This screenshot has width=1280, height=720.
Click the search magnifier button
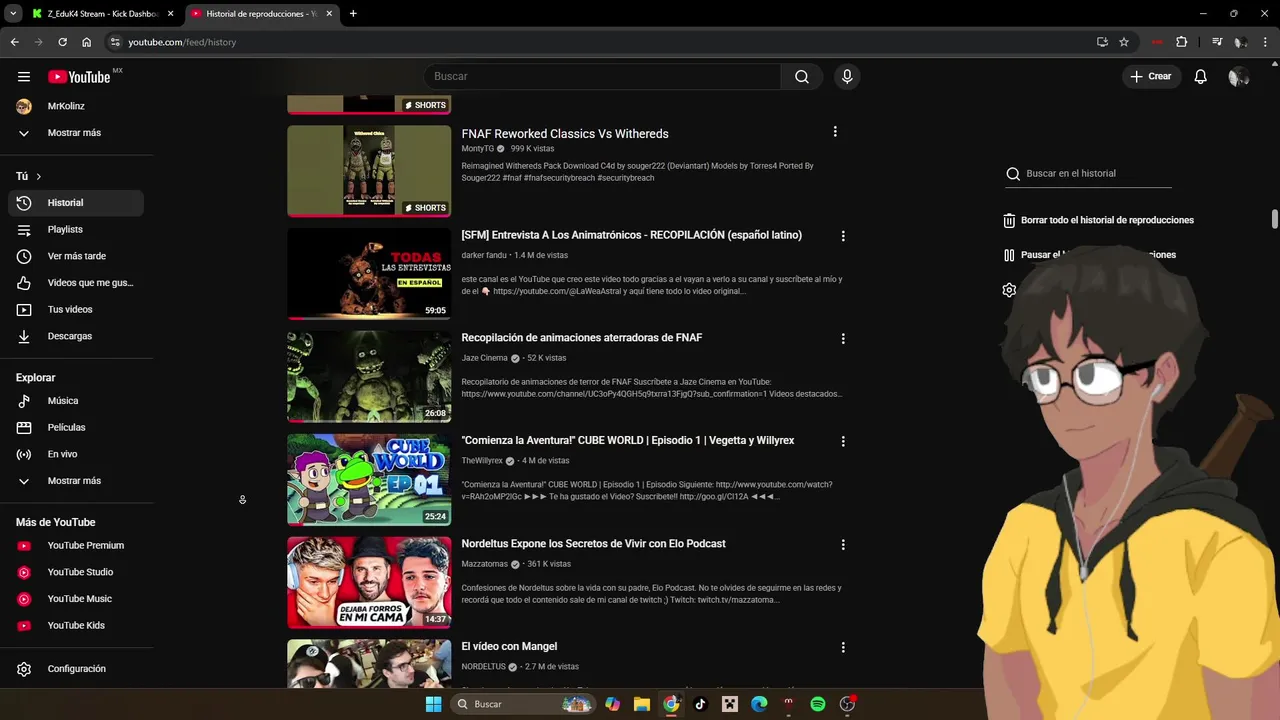tap(802, 77)
